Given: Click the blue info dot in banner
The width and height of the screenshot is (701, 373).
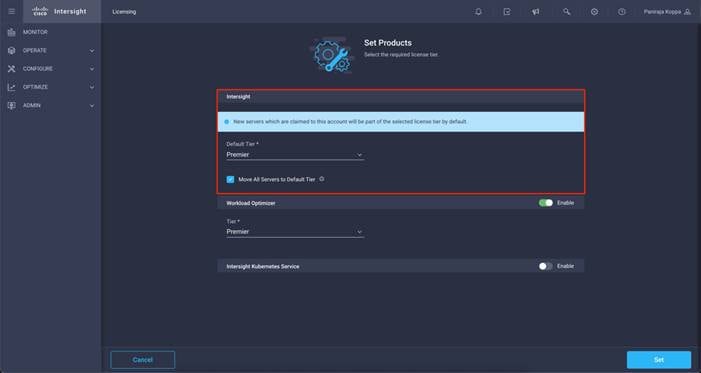Looking at the screenshot, I should click(226, 122).
